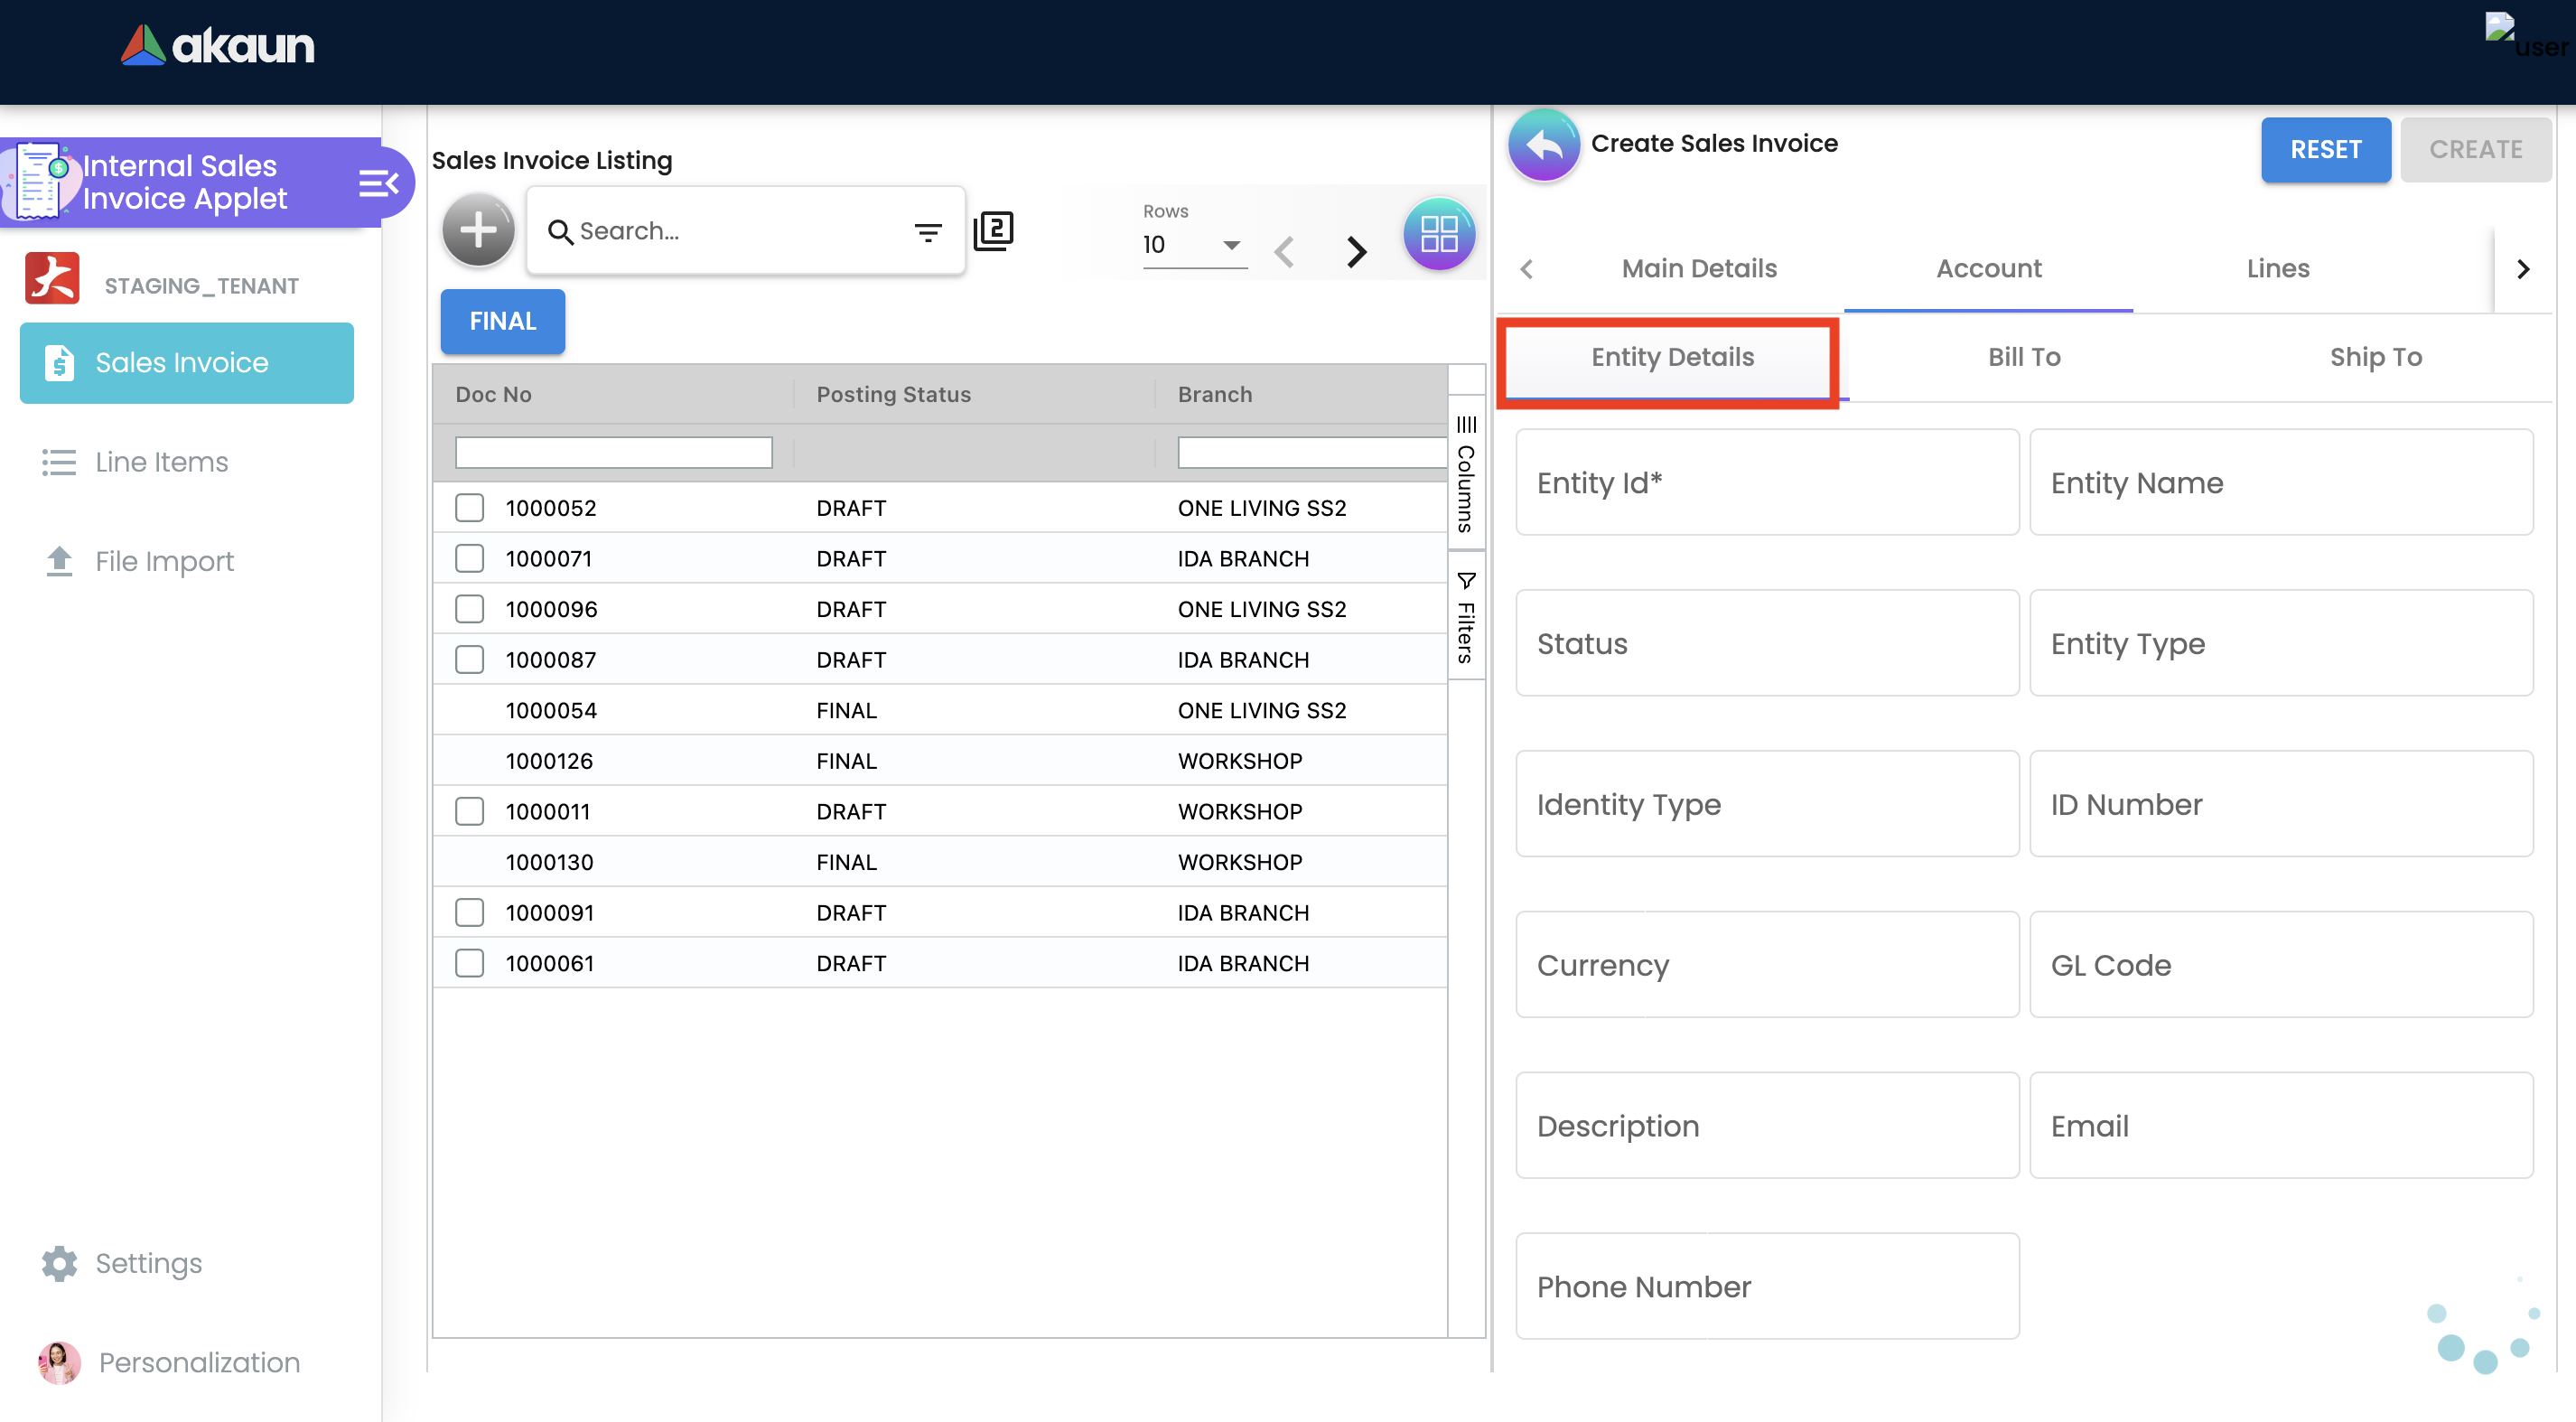Click the grey plus add-invoice button

point(478,231)
